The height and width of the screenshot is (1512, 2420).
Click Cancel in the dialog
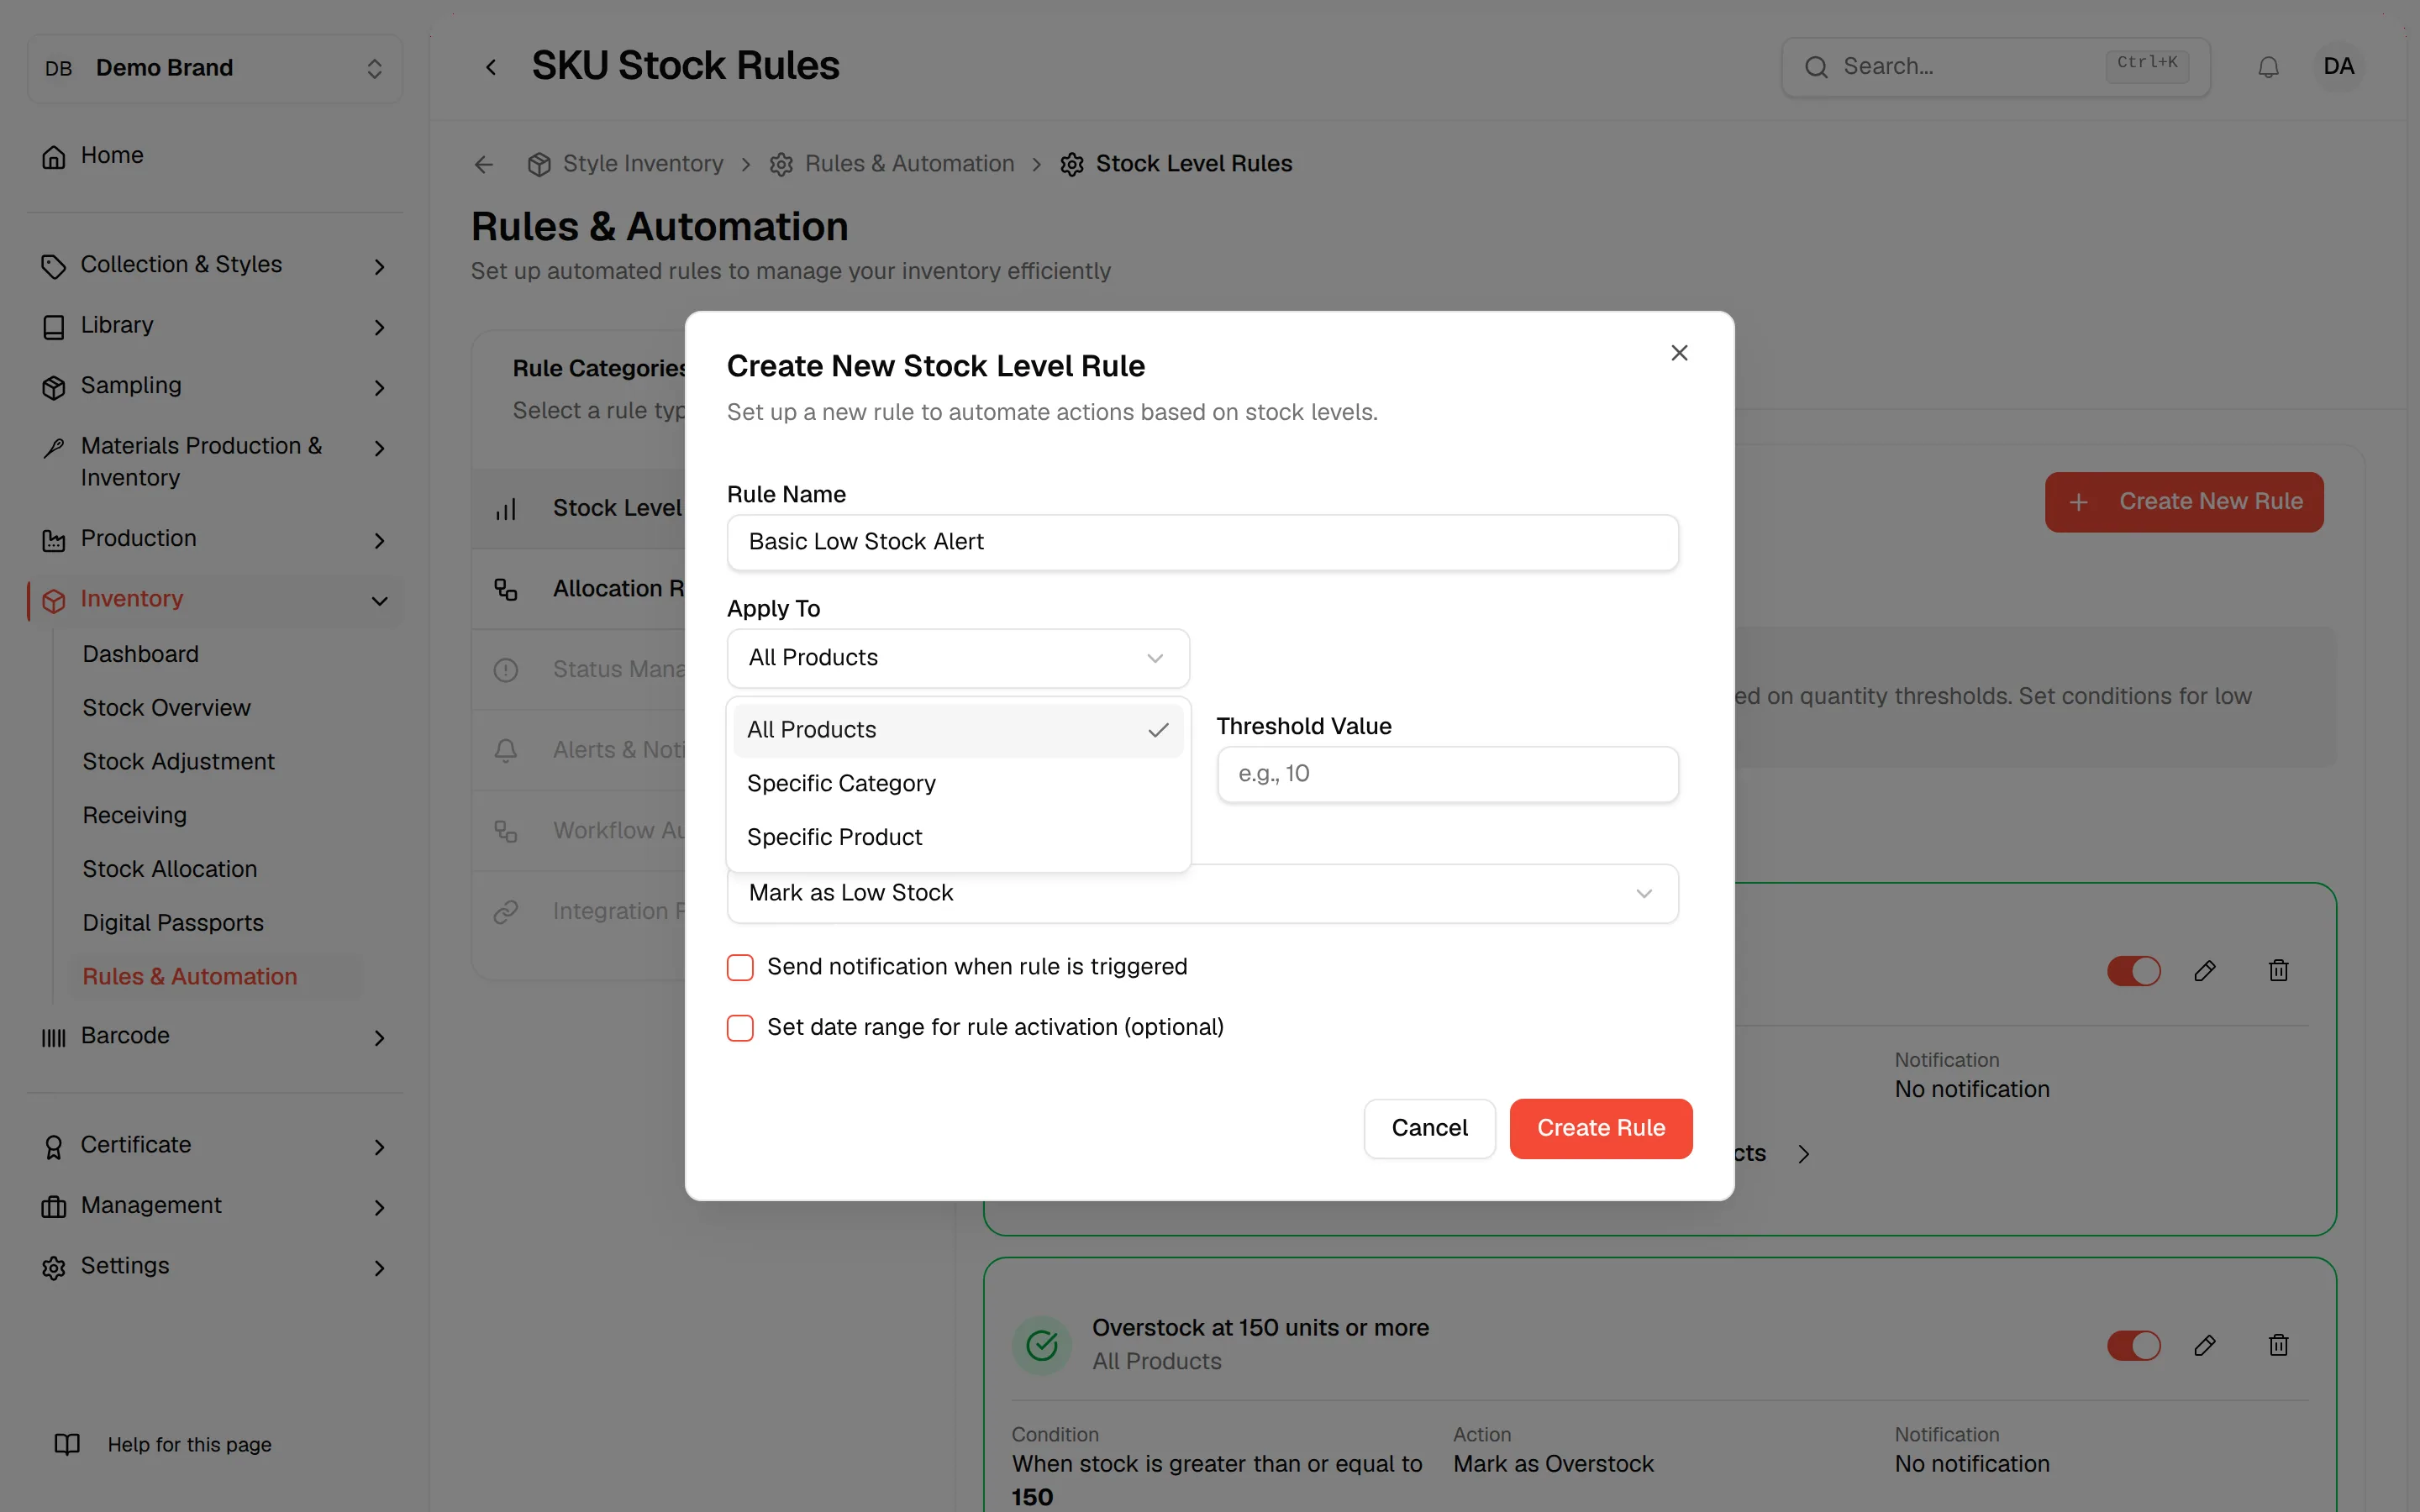click(1429, 1128)
